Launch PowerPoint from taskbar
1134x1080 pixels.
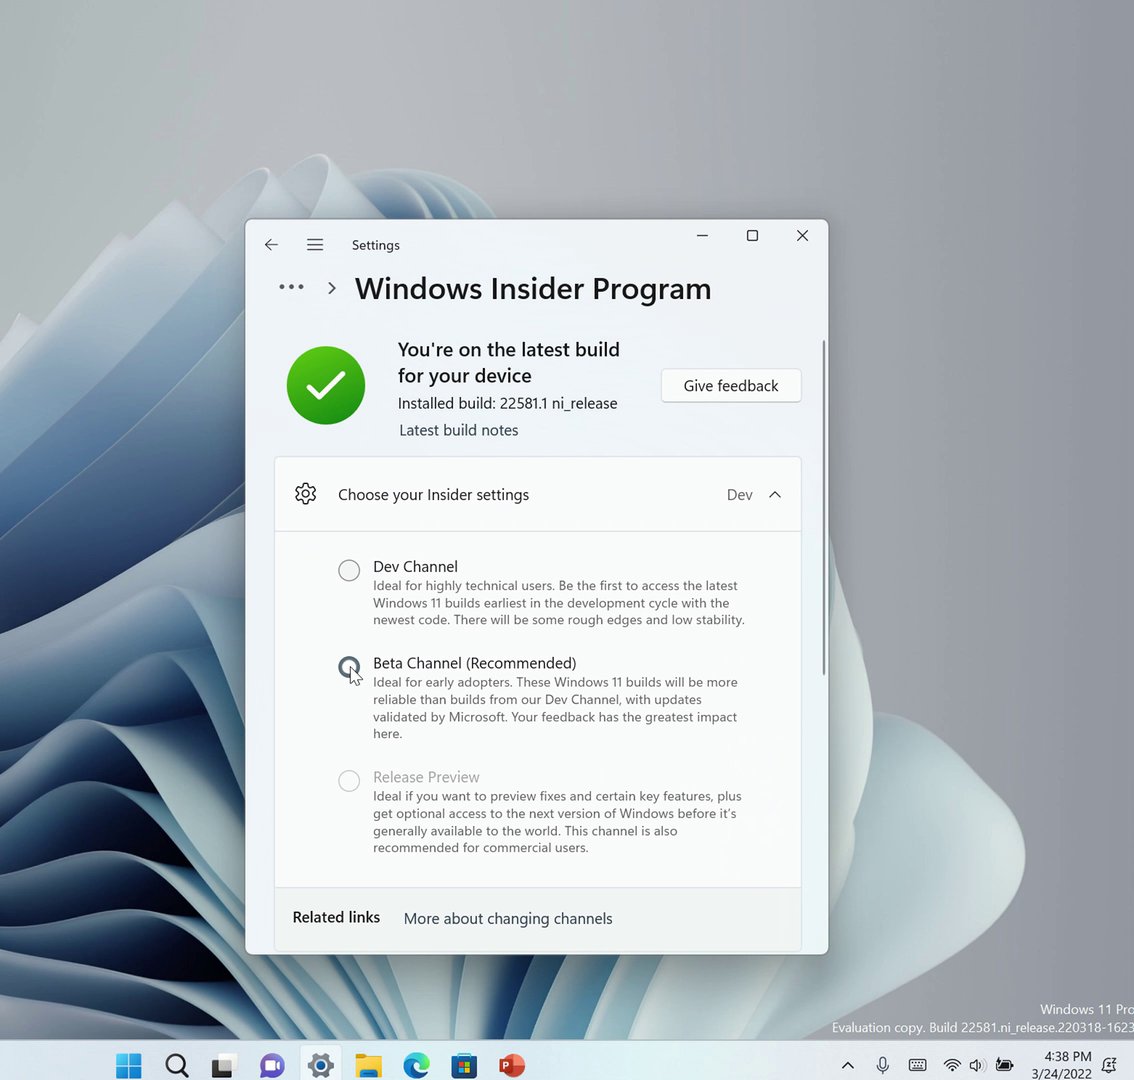pos(511,1065)
